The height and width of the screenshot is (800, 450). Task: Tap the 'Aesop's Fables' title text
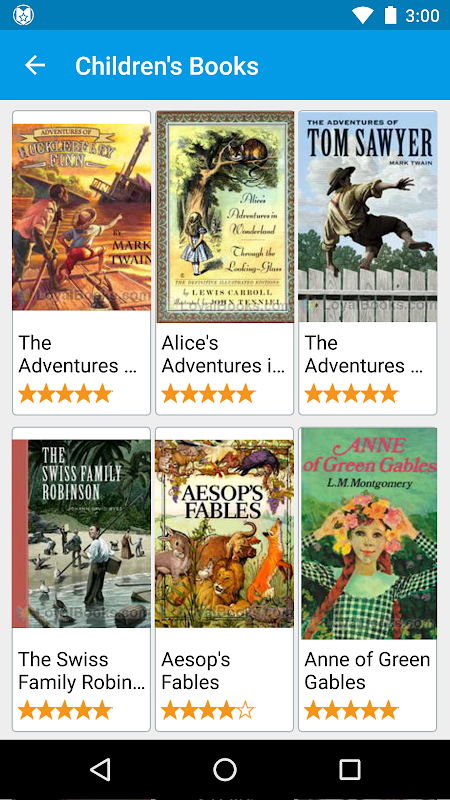pos(196,671)
